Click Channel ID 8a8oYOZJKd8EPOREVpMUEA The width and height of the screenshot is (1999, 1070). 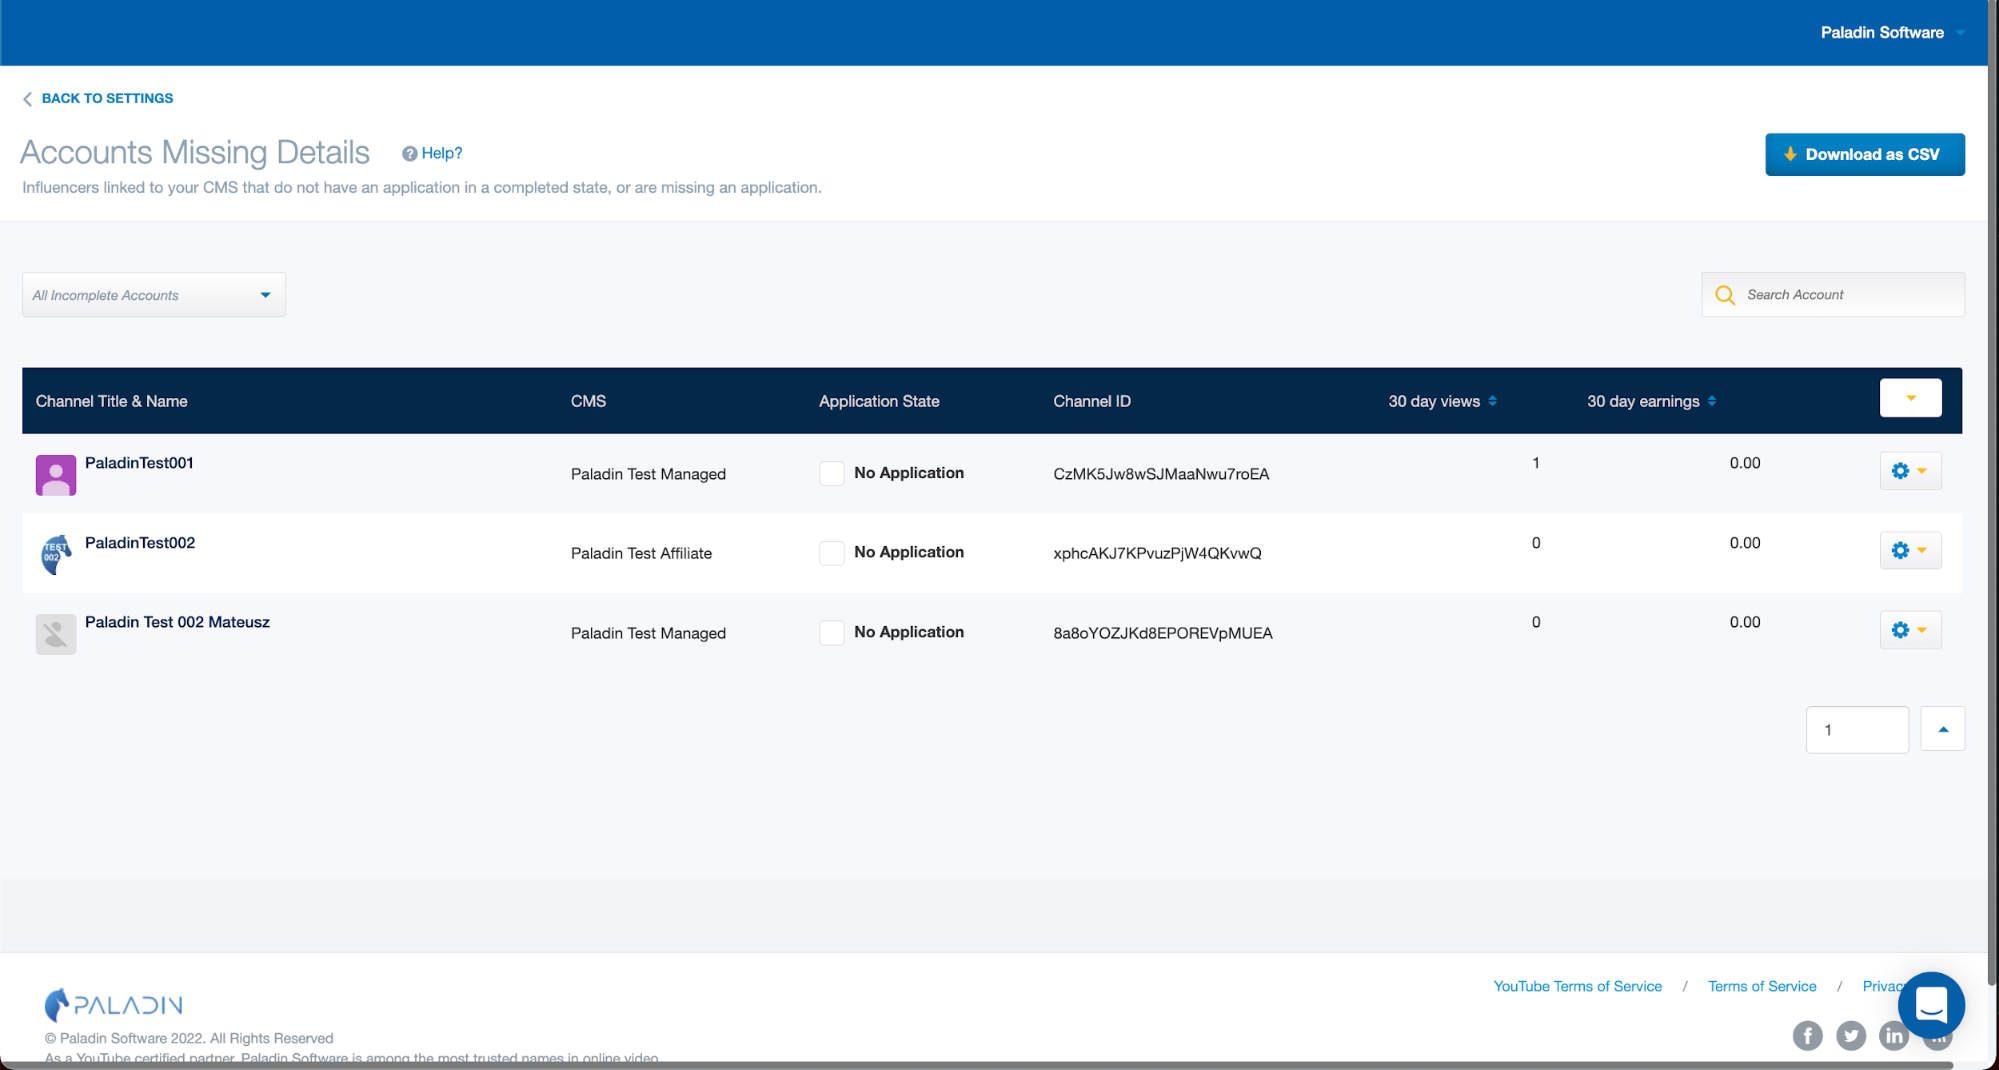1163,633
